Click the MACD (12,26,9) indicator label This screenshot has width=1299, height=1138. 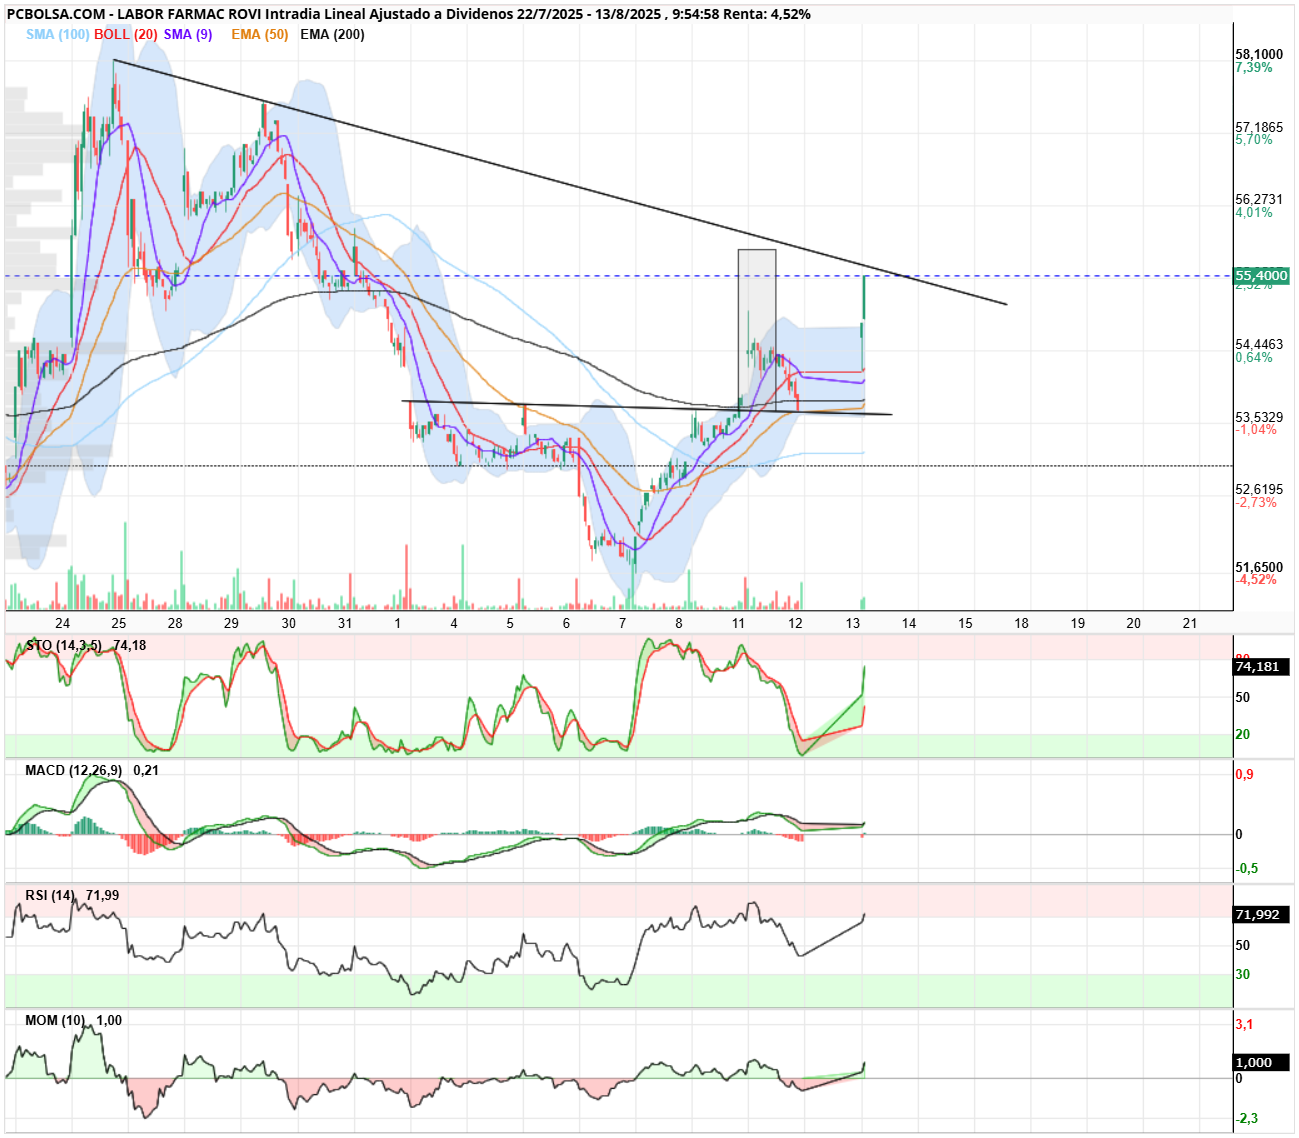(x=74, y=770)
